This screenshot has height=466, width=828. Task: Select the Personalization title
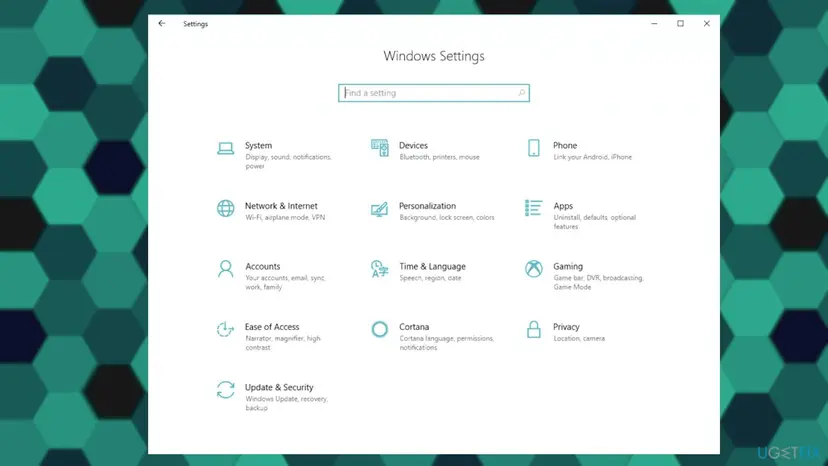click(x=427, y=206)
